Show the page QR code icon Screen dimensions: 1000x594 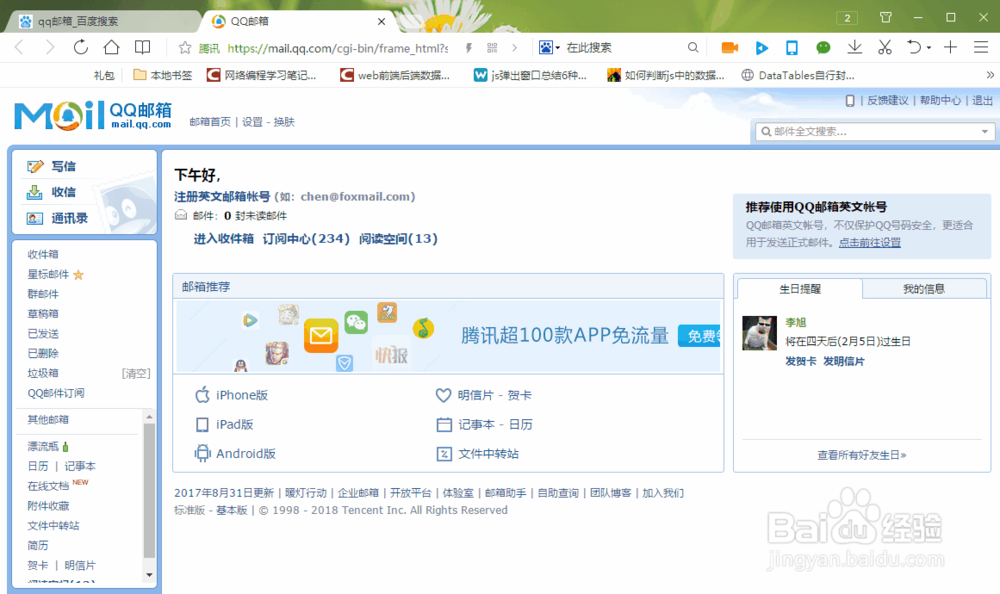click(x=492, y=48)
